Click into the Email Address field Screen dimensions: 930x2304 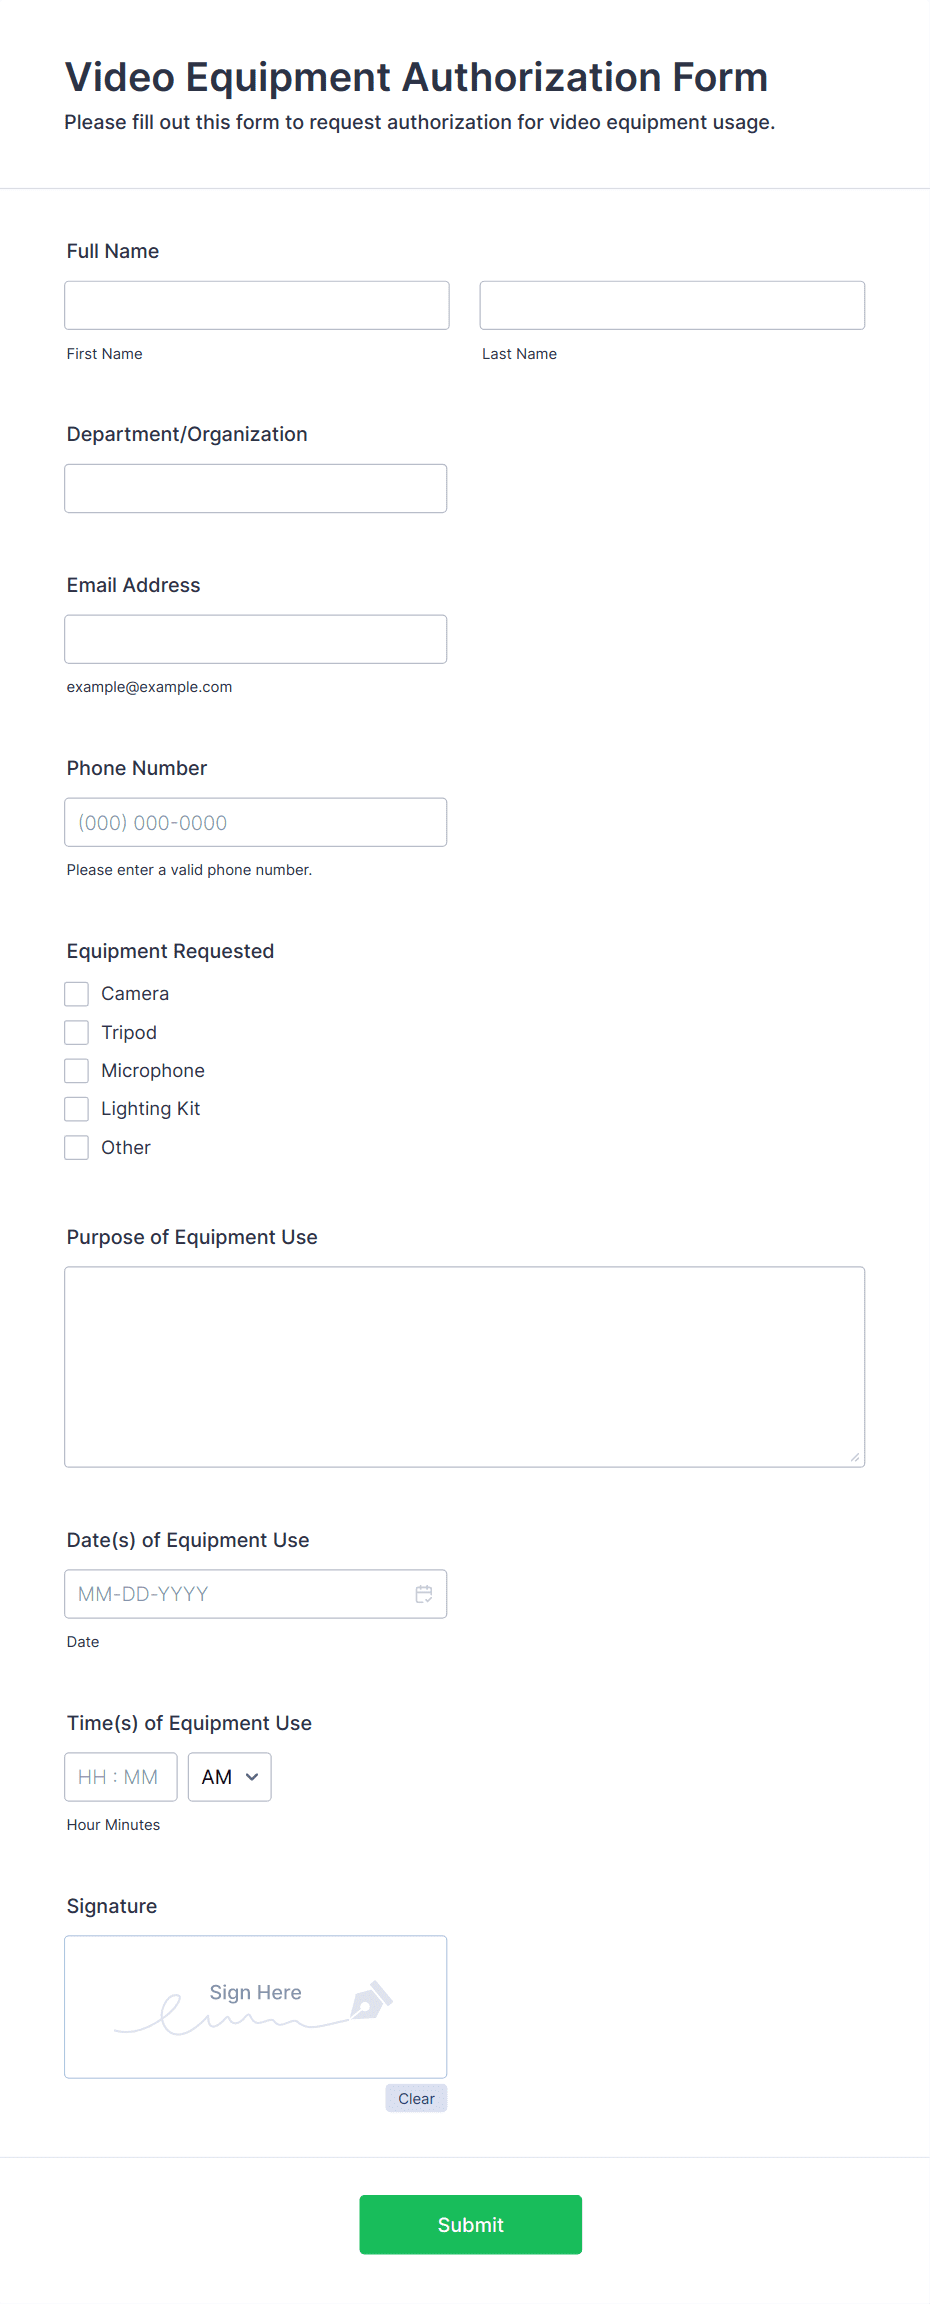256,639
